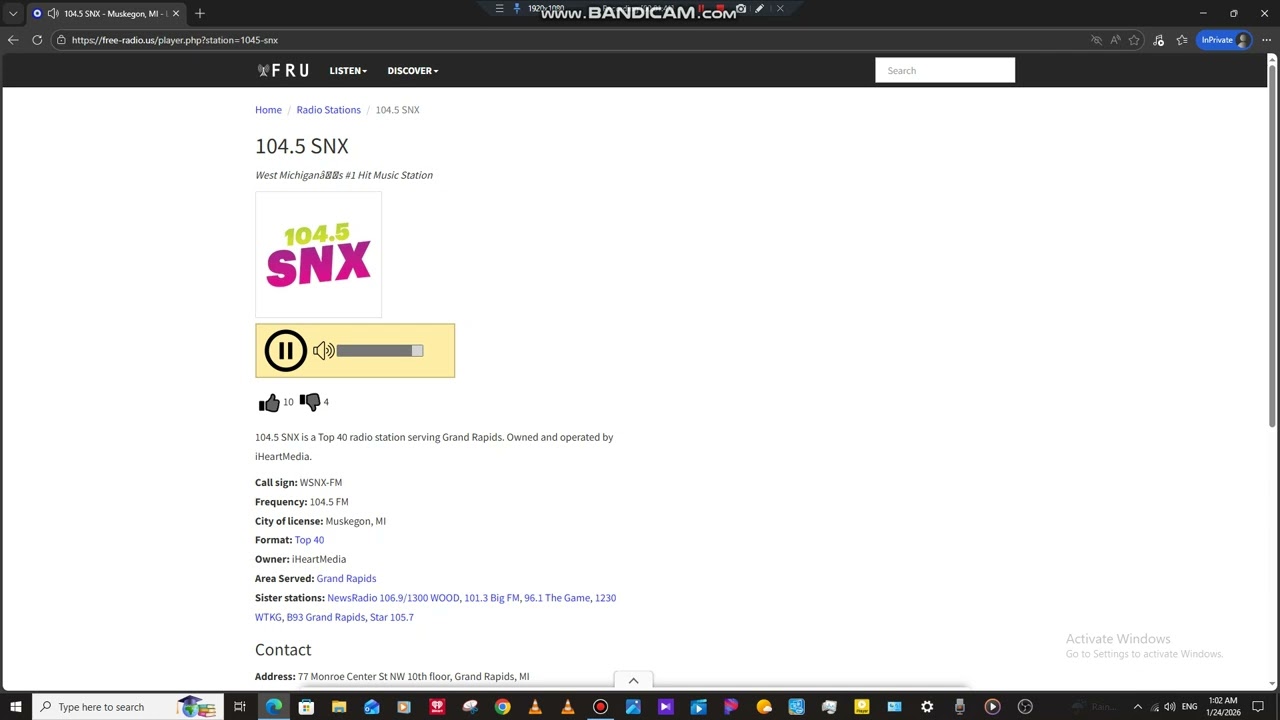Open the Read Aloud button

pyautogui.click(x=1115, y=40)
